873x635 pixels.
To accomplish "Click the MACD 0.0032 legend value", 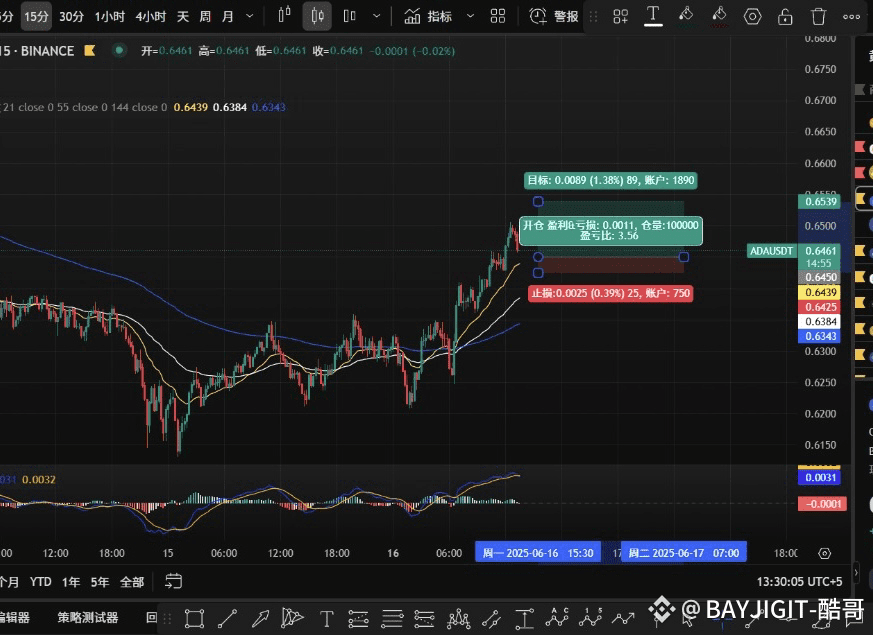I will tap(39, 479).
